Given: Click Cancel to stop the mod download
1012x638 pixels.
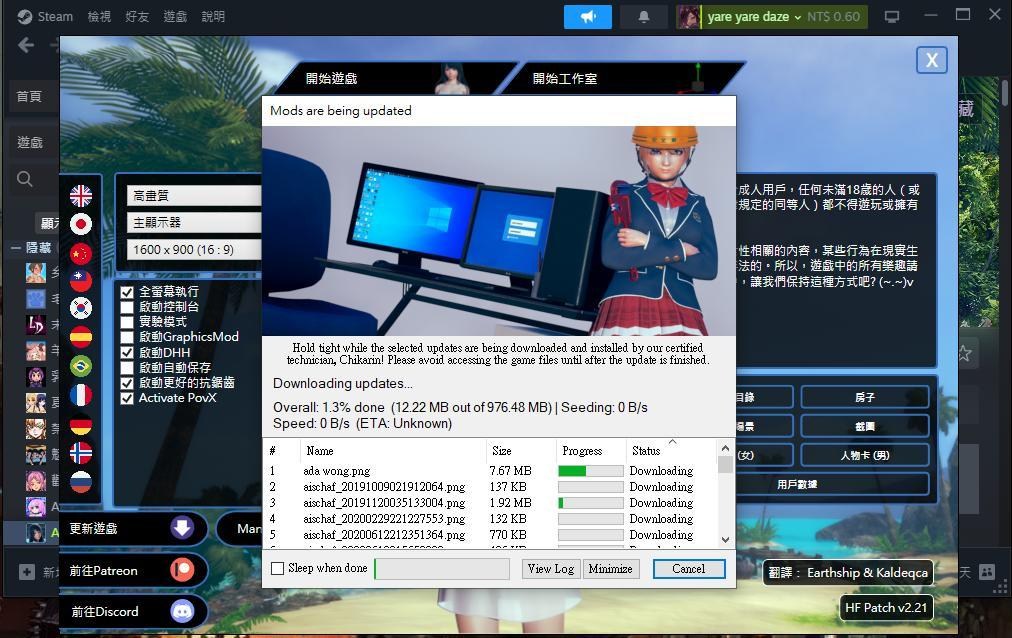Looking at the screenshot, I should coord(688,568).
